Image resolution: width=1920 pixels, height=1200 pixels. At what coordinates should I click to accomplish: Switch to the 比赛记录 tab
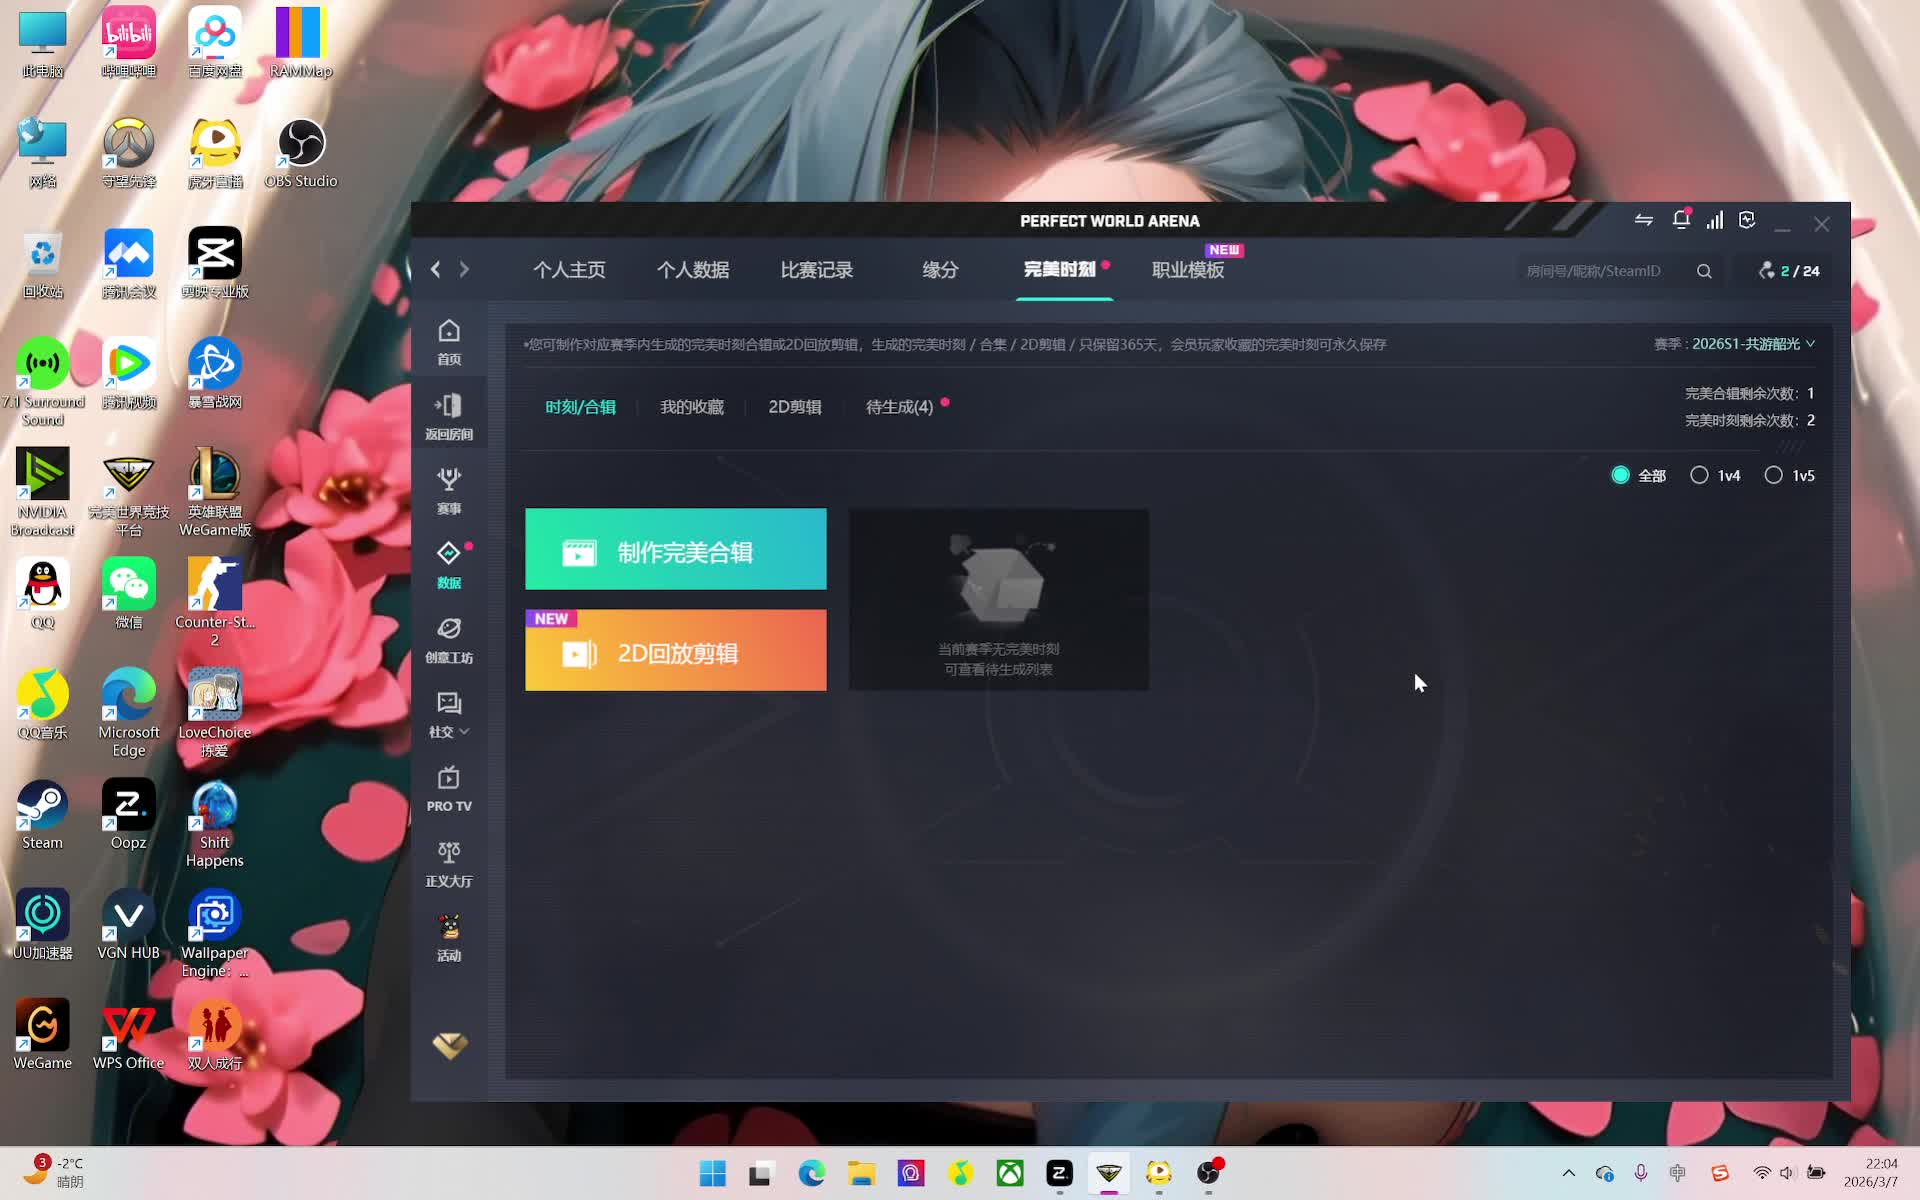tap(816, 270)
